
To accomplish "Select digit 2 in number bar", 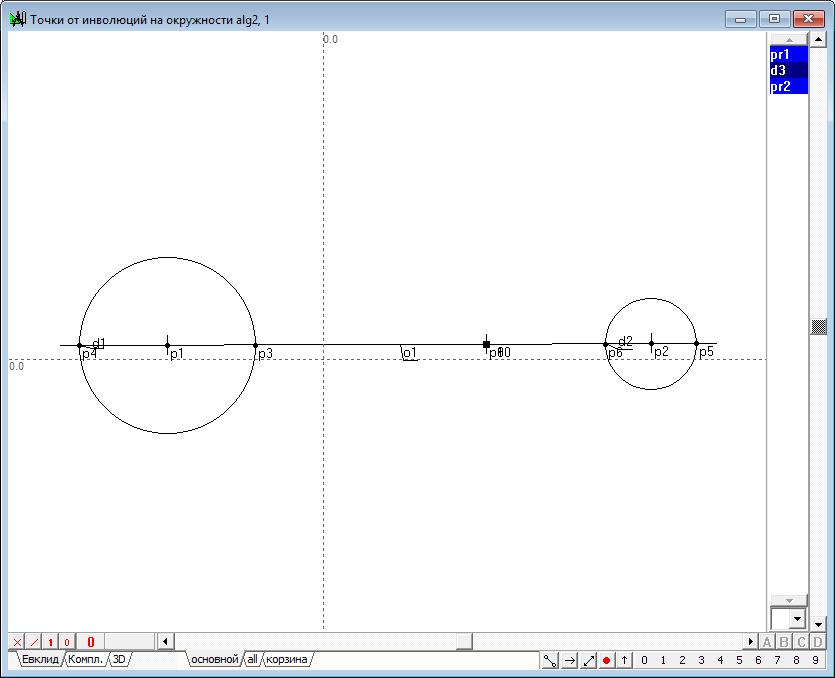I will (x=682, y=660).
